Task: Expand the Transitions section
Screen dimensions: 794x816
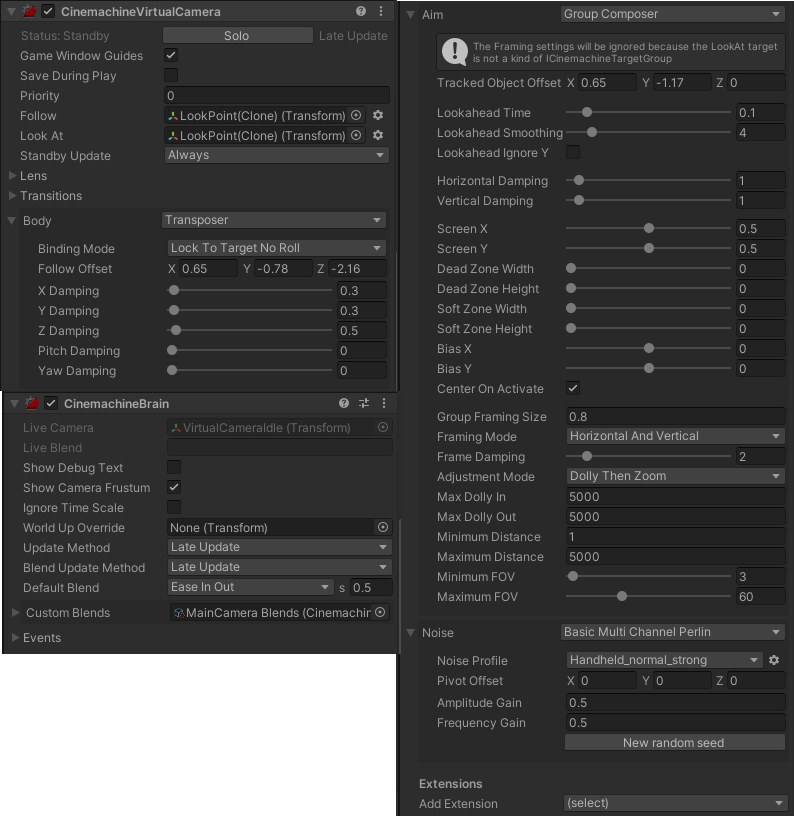Action: pyautogui.click(x=12, y=196)
